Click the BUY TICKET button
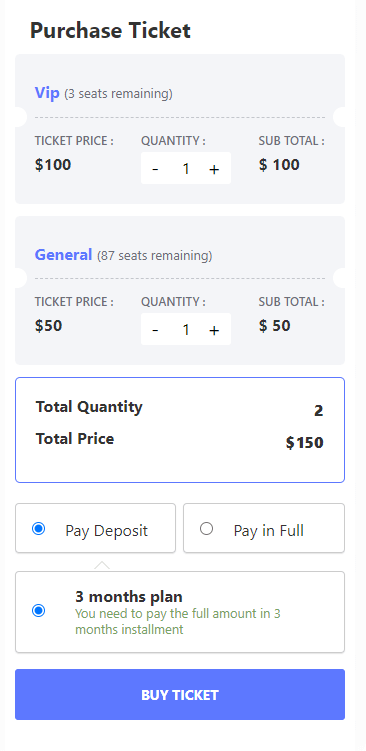 coord(180,694)
